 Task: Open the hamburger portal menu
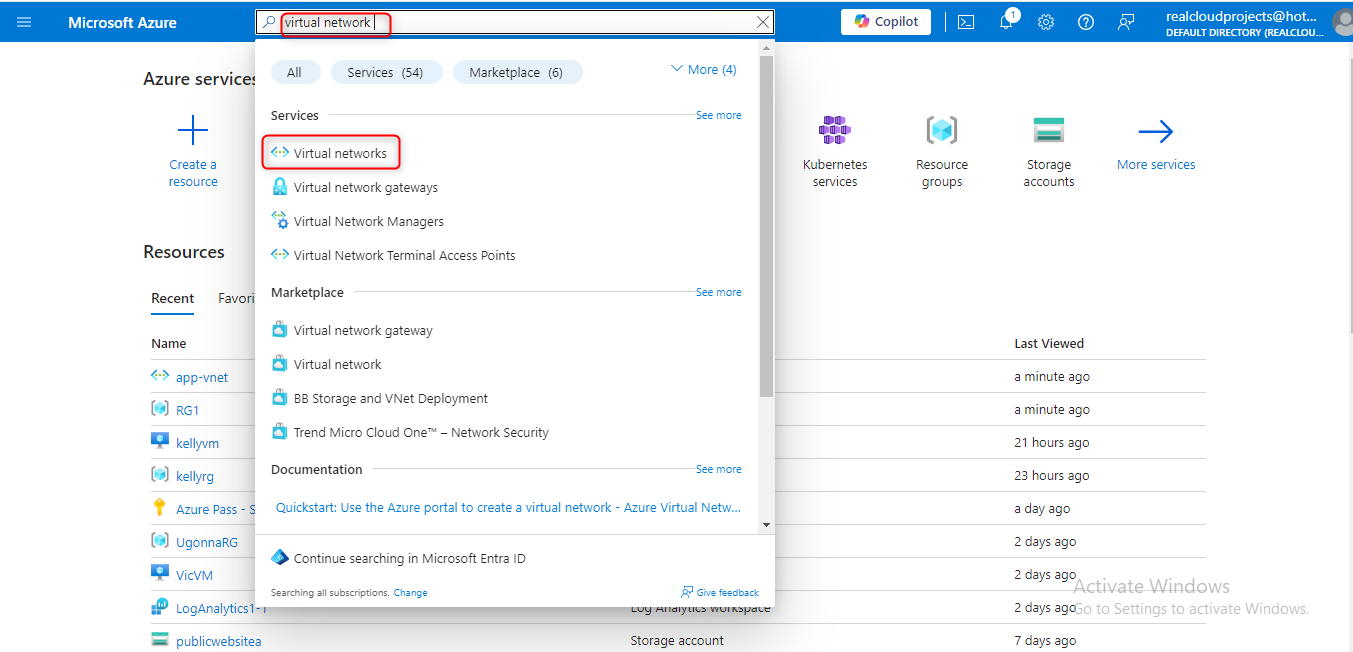(x=24, y=22)
